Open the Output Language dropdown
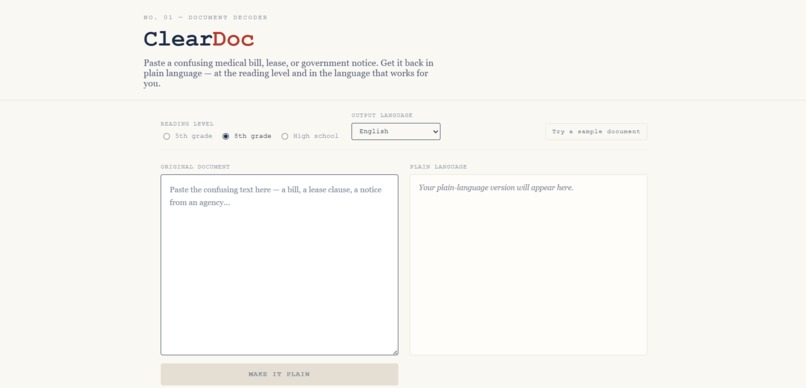This screenshot has height=388, width=806. pyautogui.click(x=396, y=132)
